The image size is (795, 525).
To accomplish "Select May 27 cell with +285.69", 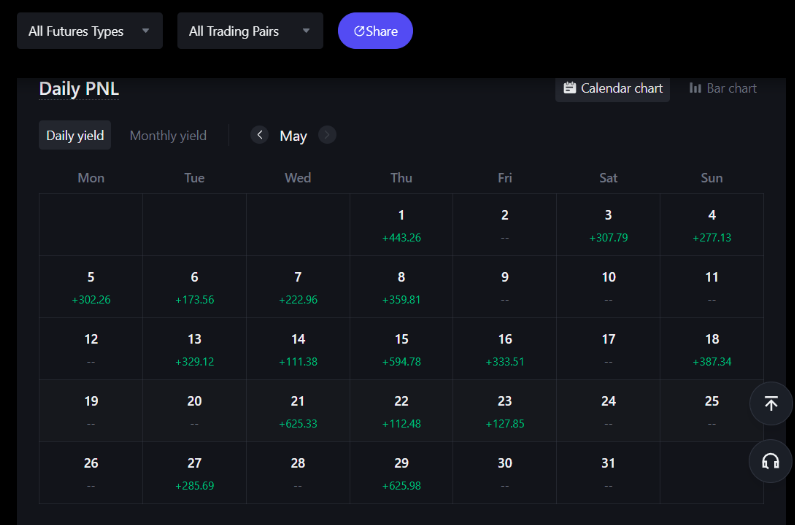I will tap(194, 473).
